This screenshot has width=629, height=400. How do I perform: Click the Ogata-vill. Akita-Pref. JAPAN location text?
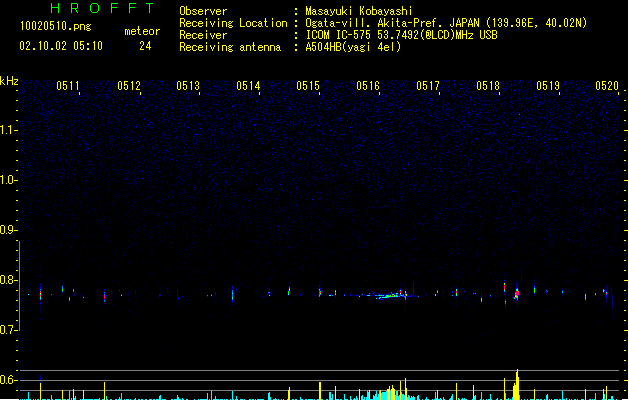tap(394, 23)
